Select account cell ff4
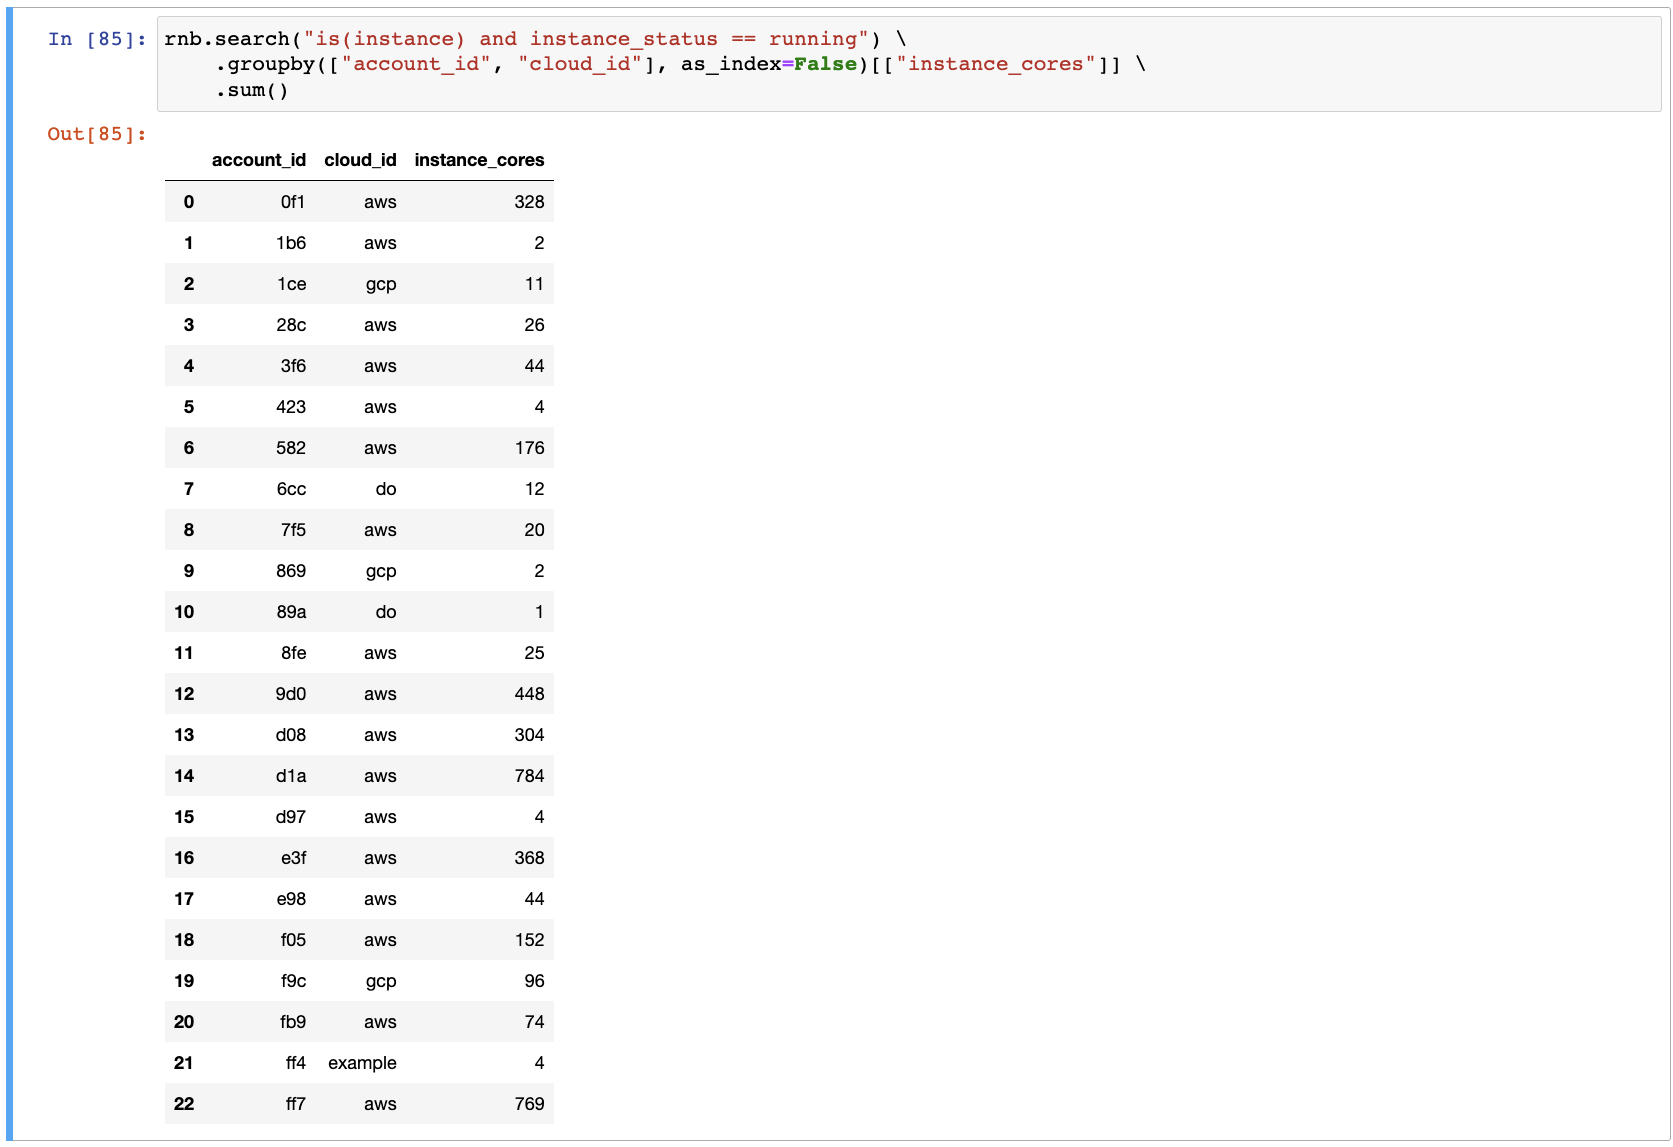The width and height of the screenshot is (1673, 1147). click(296, 1063)
